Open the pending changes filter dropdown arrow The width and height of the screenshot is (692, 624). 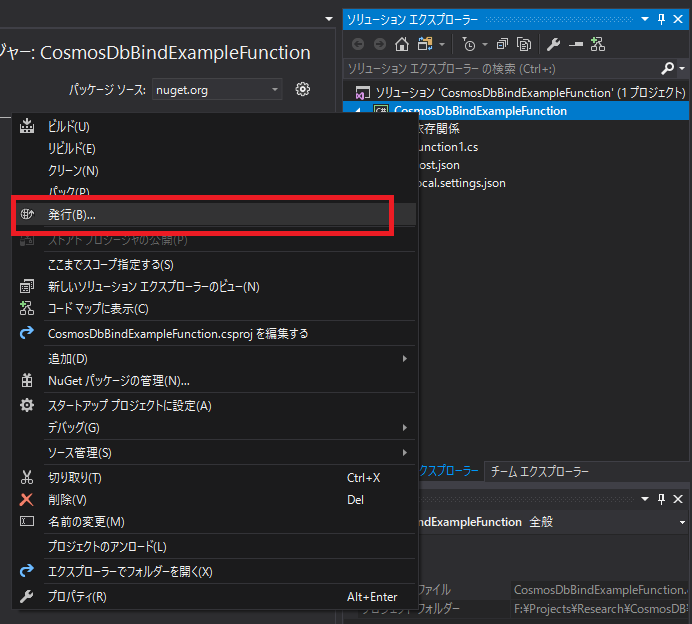485,44
